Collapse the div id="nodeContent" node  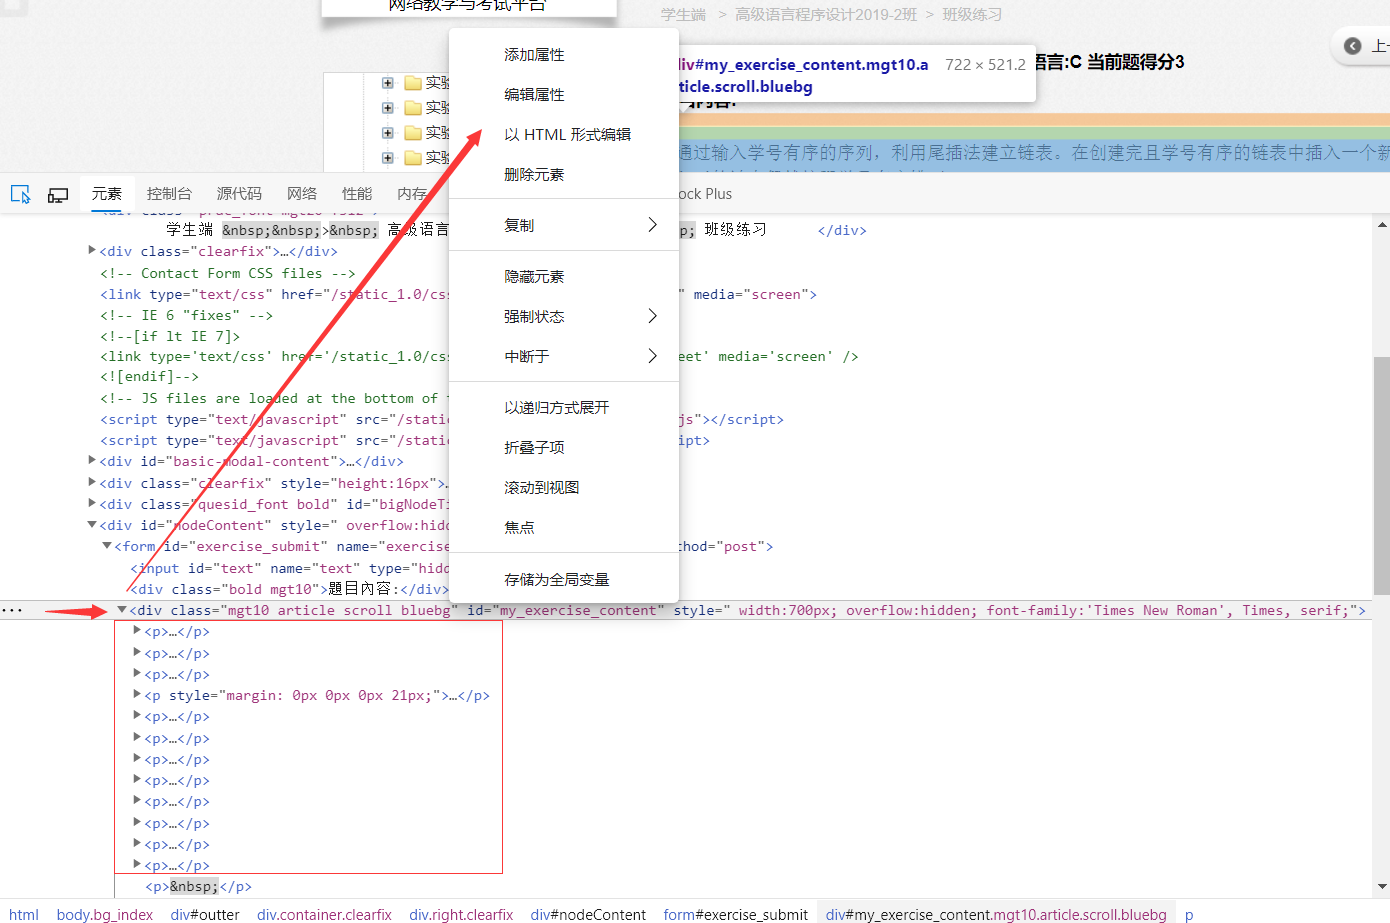pos(92,525)
